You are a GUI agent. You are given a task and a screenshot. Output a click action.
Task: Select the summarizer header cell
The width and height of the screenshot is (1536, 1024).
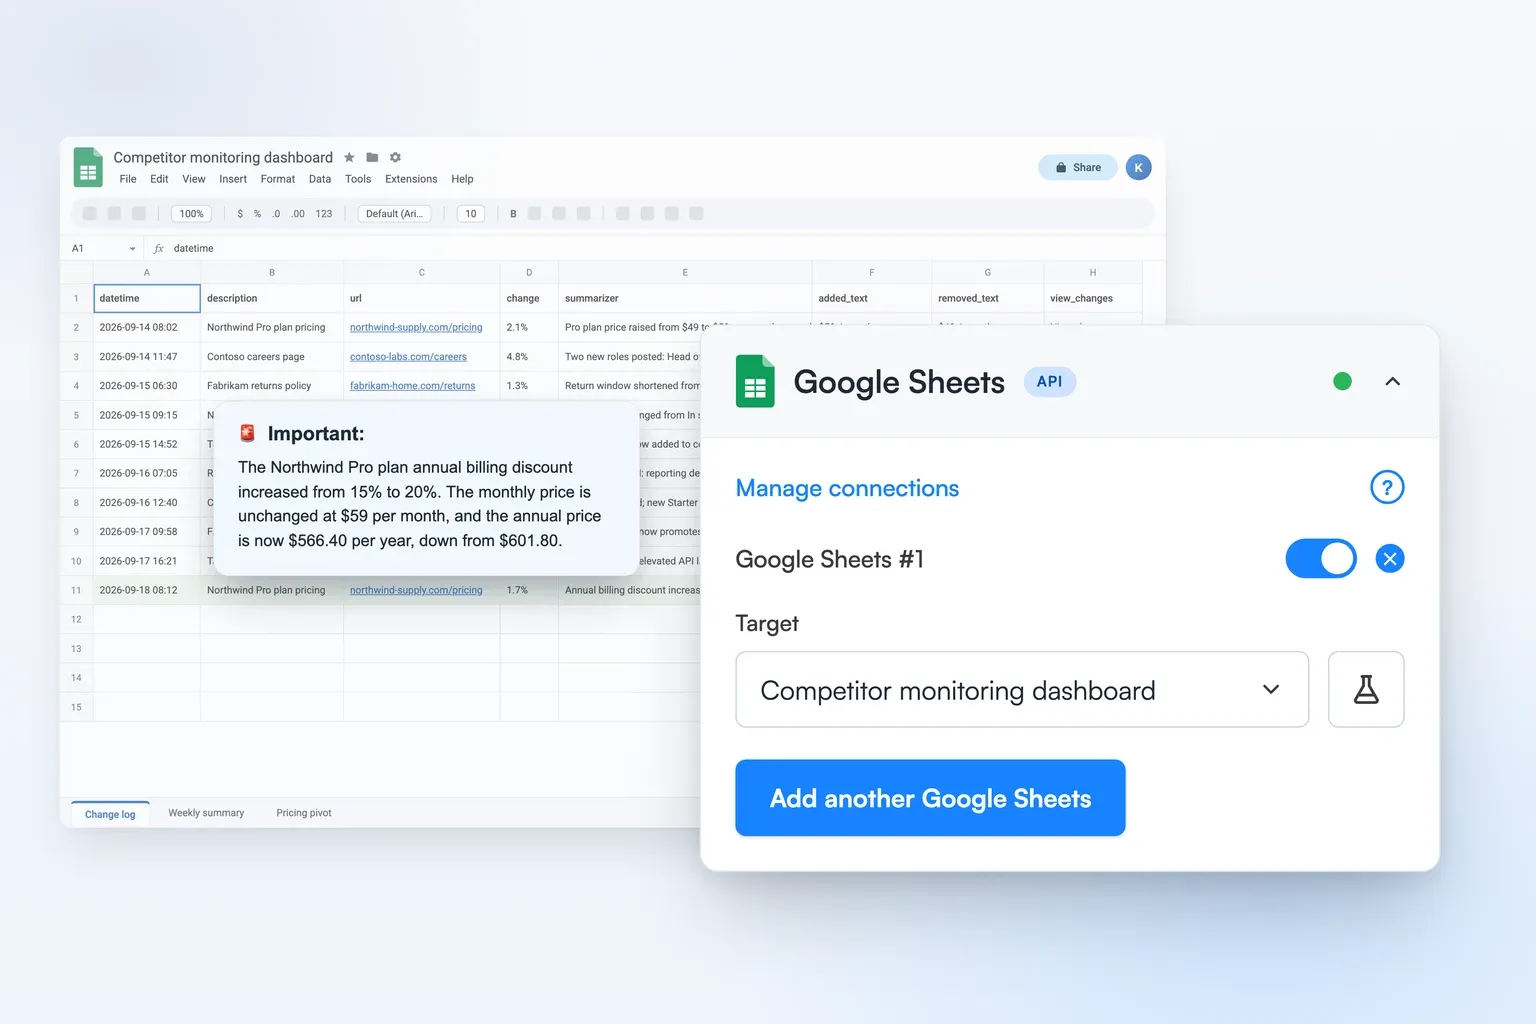[x=685, y=298]
